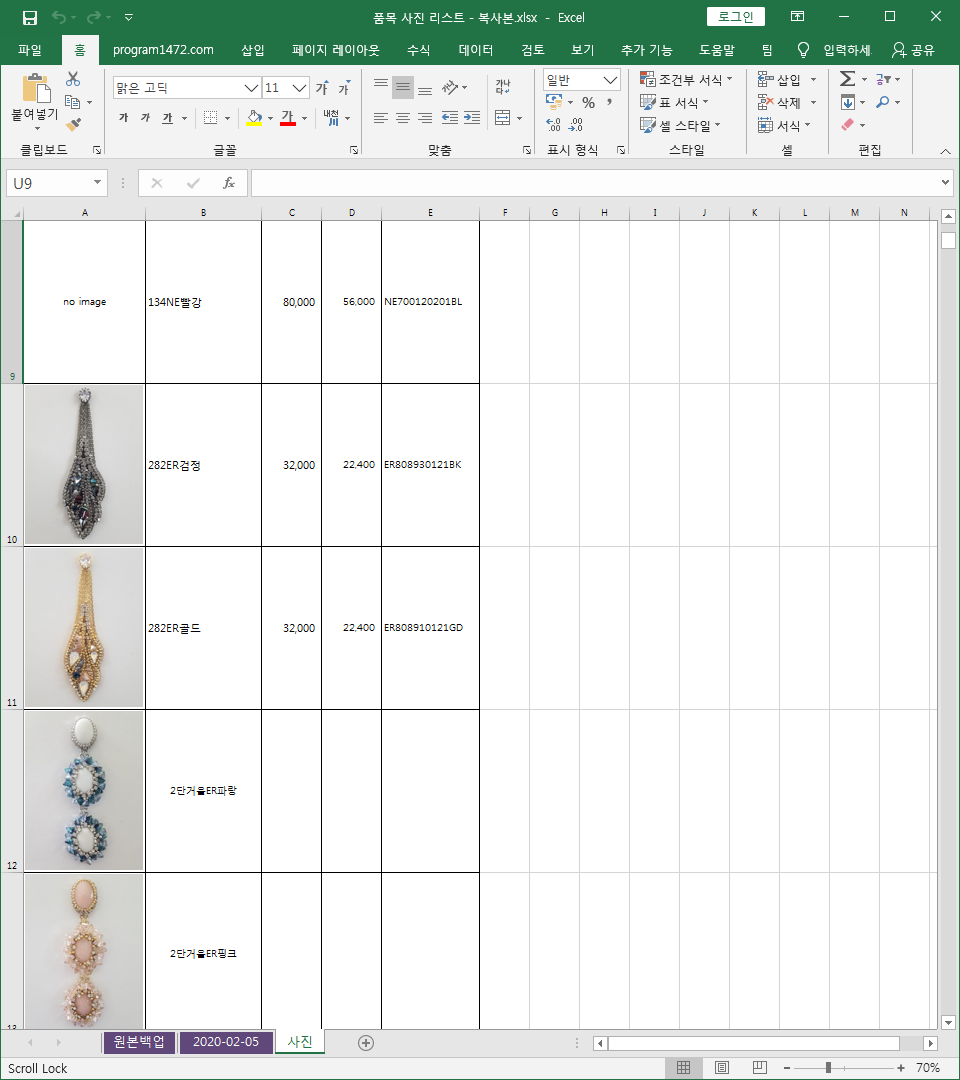Toggle the middle vertical align button
This screenshot has height=1080, width=960.
pyautogui.click(x=402, y=87)
